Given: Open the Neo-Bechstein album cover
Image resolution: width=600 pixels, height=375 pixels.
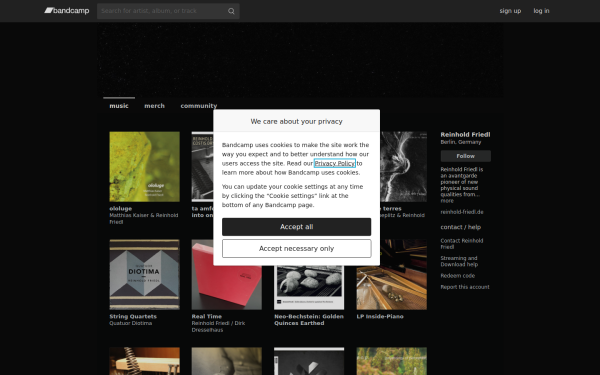Looking at the screenshot, I should tap(309, 288).
